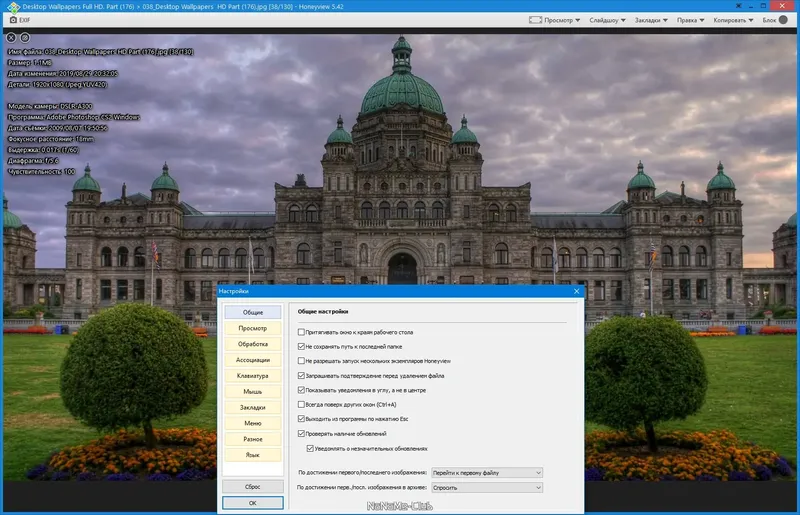
Task: Open the Язык settings tab
Action: pyautogui.click(x=253, y=455)
